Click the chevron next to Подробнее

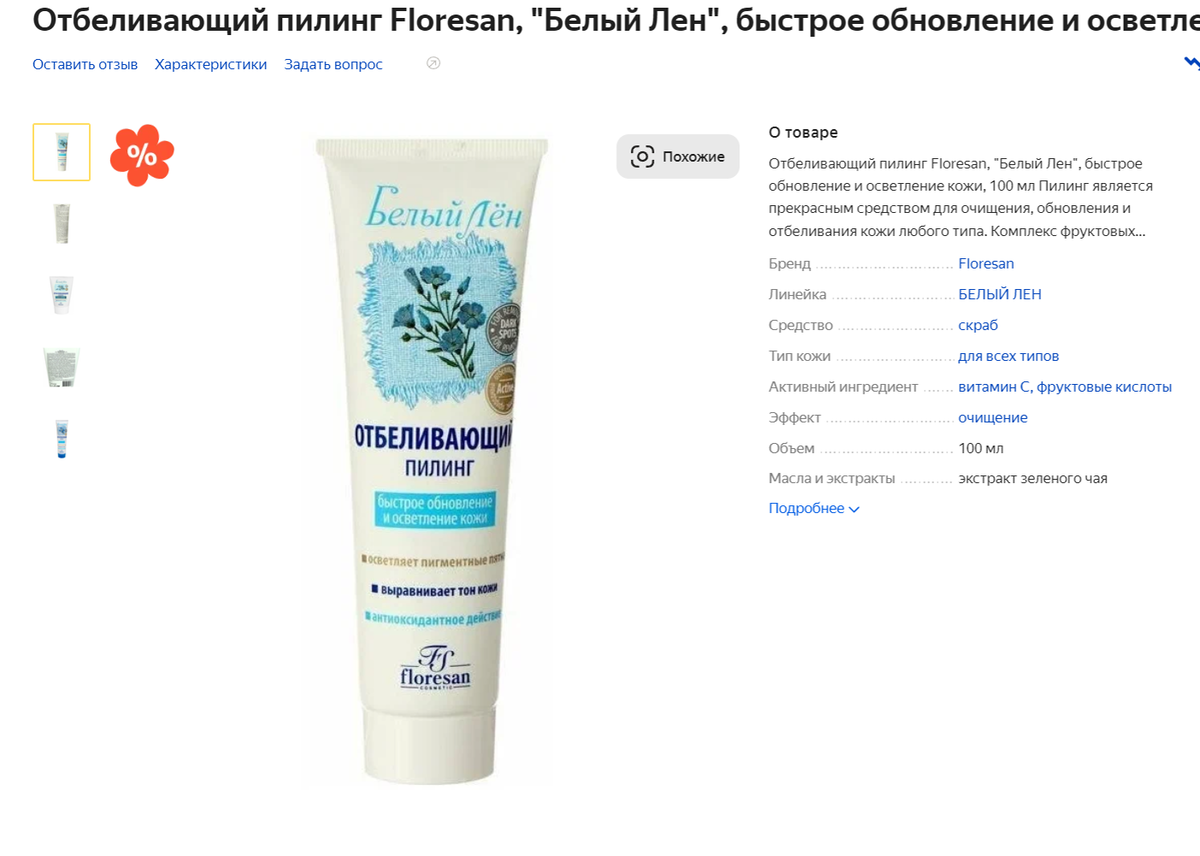854,509
